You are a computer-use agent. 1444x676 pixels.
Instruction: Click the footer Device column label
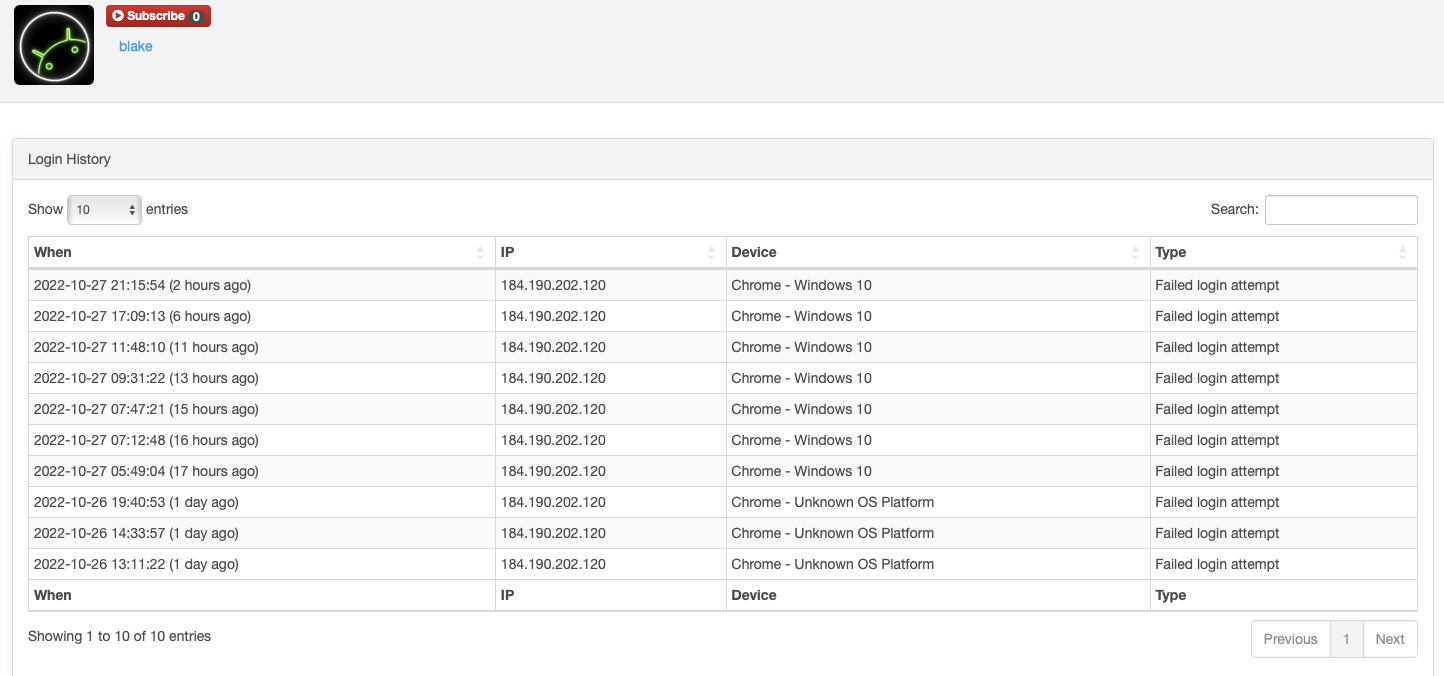pyautogui.click(x=754, y=595)
